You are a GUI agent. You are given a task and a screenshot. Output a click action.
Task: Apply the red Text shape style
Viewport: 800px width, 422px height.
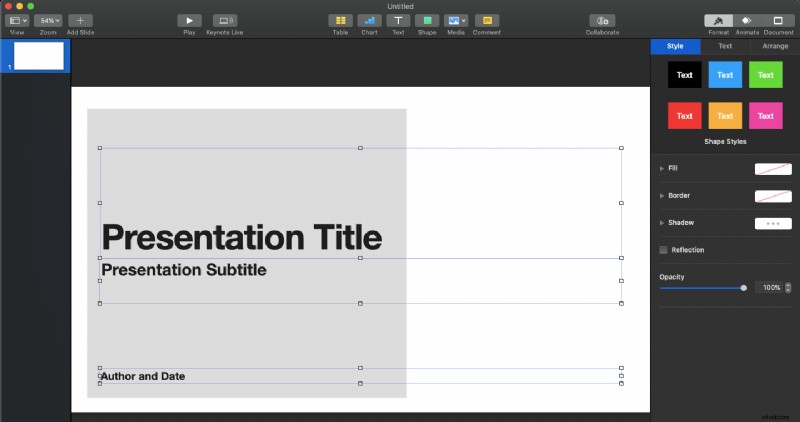[685, 115]
